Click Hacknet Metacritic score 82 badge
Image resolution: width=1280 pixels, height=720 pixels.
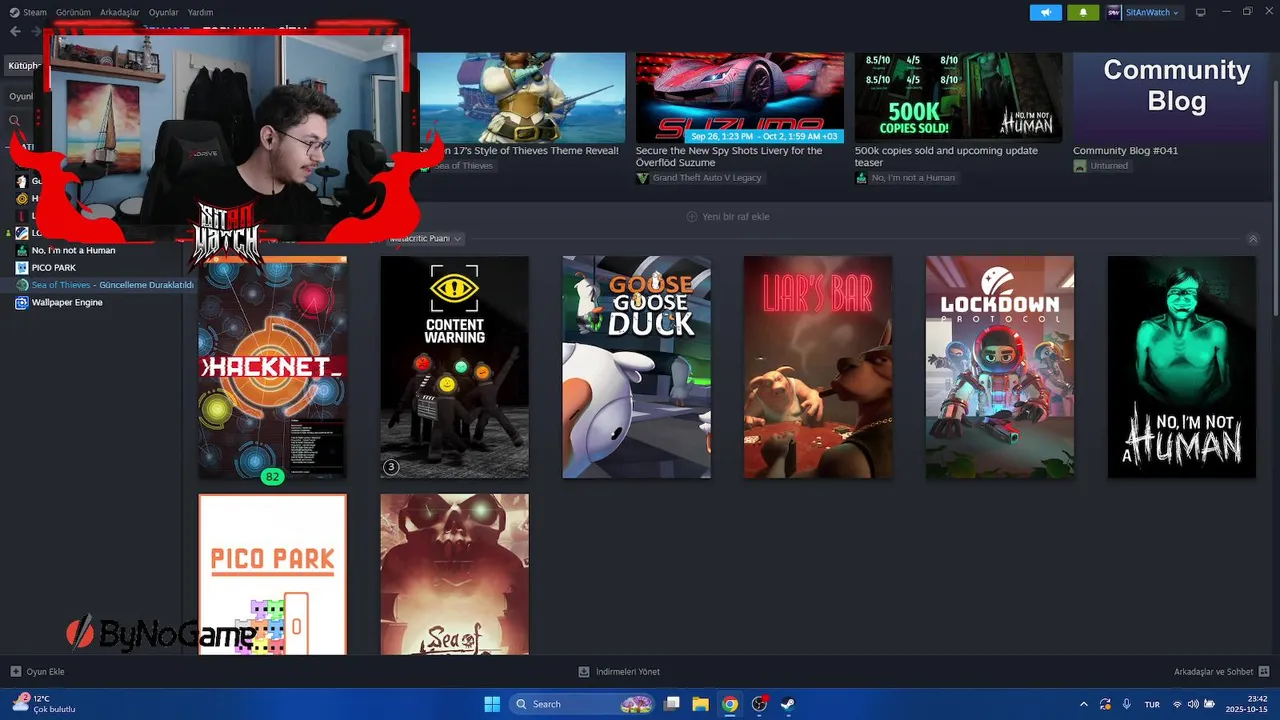[272, 477]
